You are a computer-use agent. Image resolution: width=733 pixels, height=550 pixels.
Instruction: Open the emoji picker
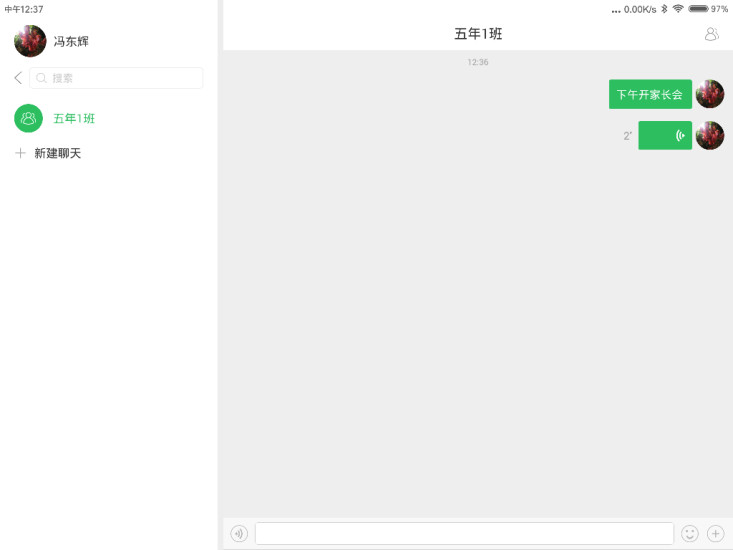(690, 533)
